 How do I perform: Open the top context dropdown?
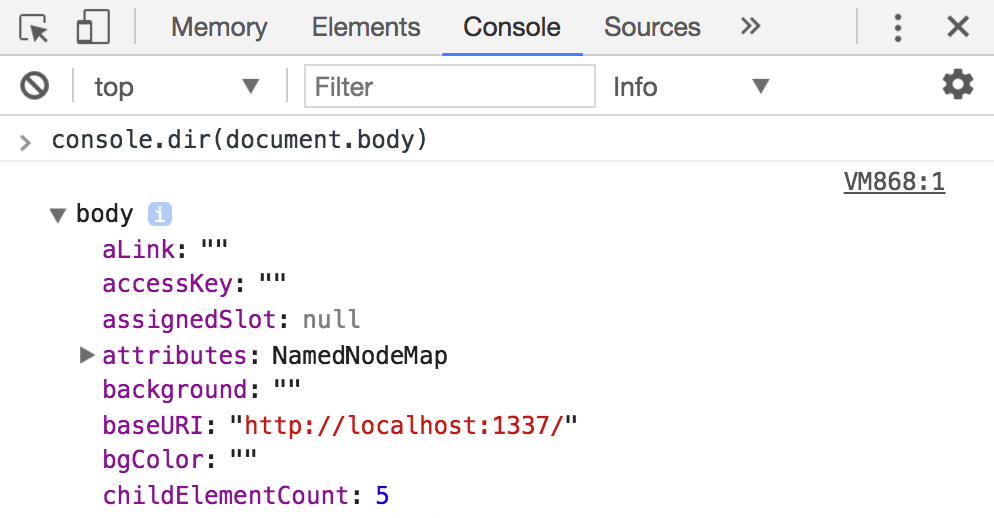coord(178,86)
